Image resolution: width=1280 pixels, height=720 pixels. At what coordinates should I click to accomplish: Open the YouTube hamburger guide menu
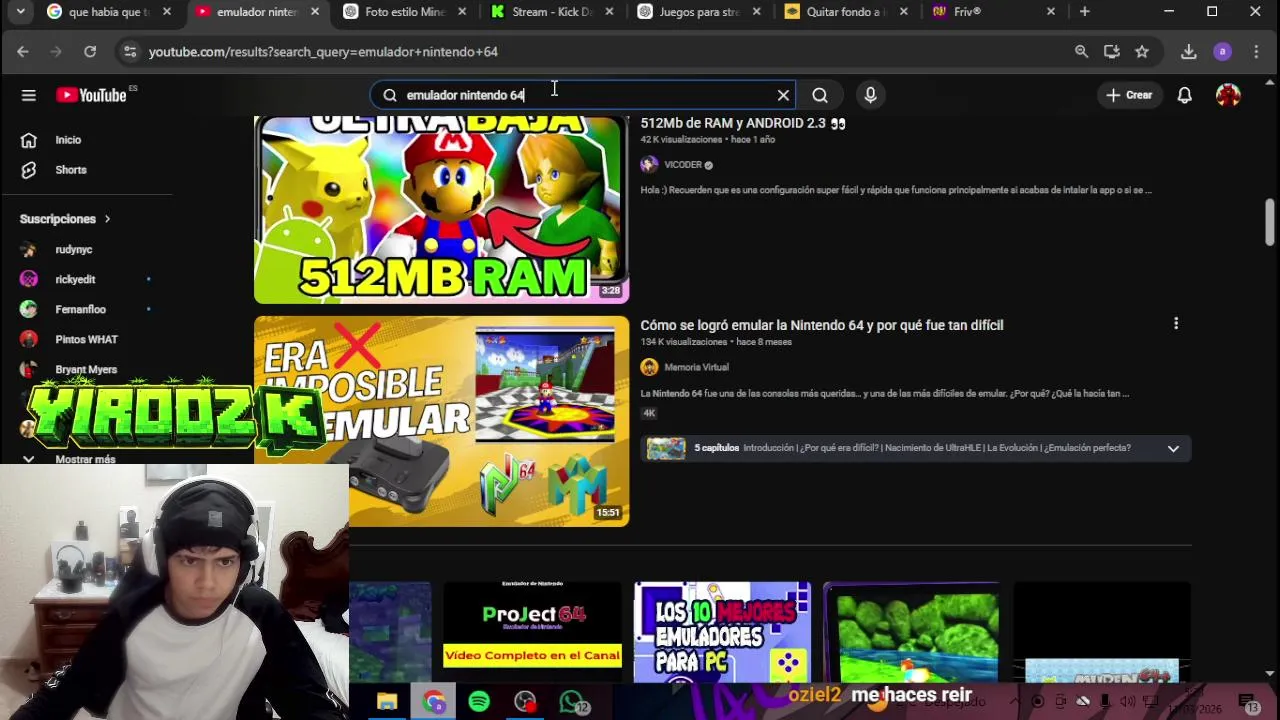29,95
